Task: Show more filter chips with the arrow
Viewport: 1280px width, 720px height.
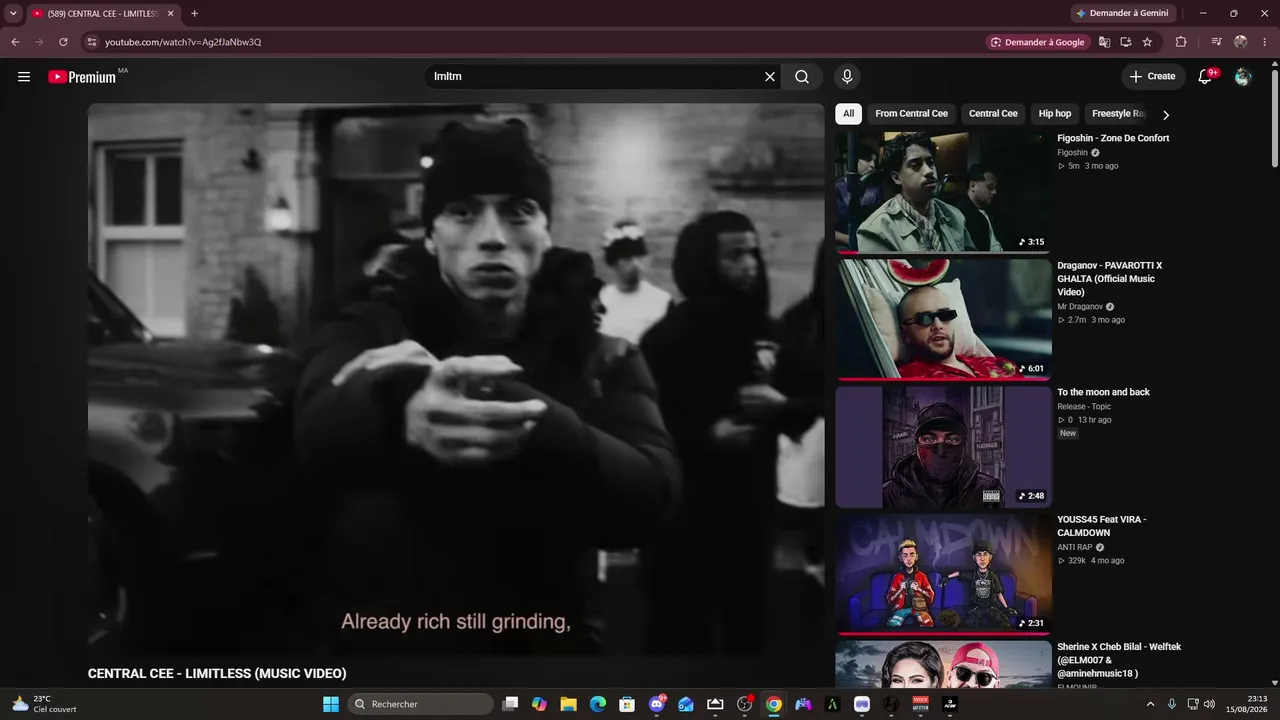Action: [1165, 114]
